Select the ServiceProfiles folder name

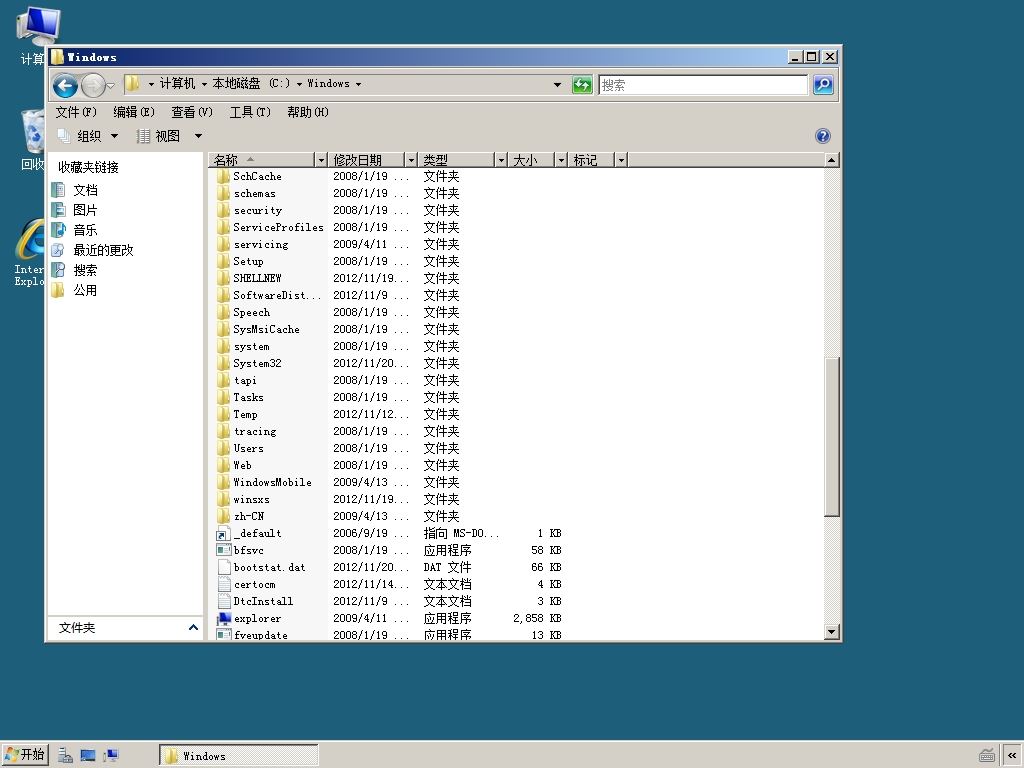278,227
